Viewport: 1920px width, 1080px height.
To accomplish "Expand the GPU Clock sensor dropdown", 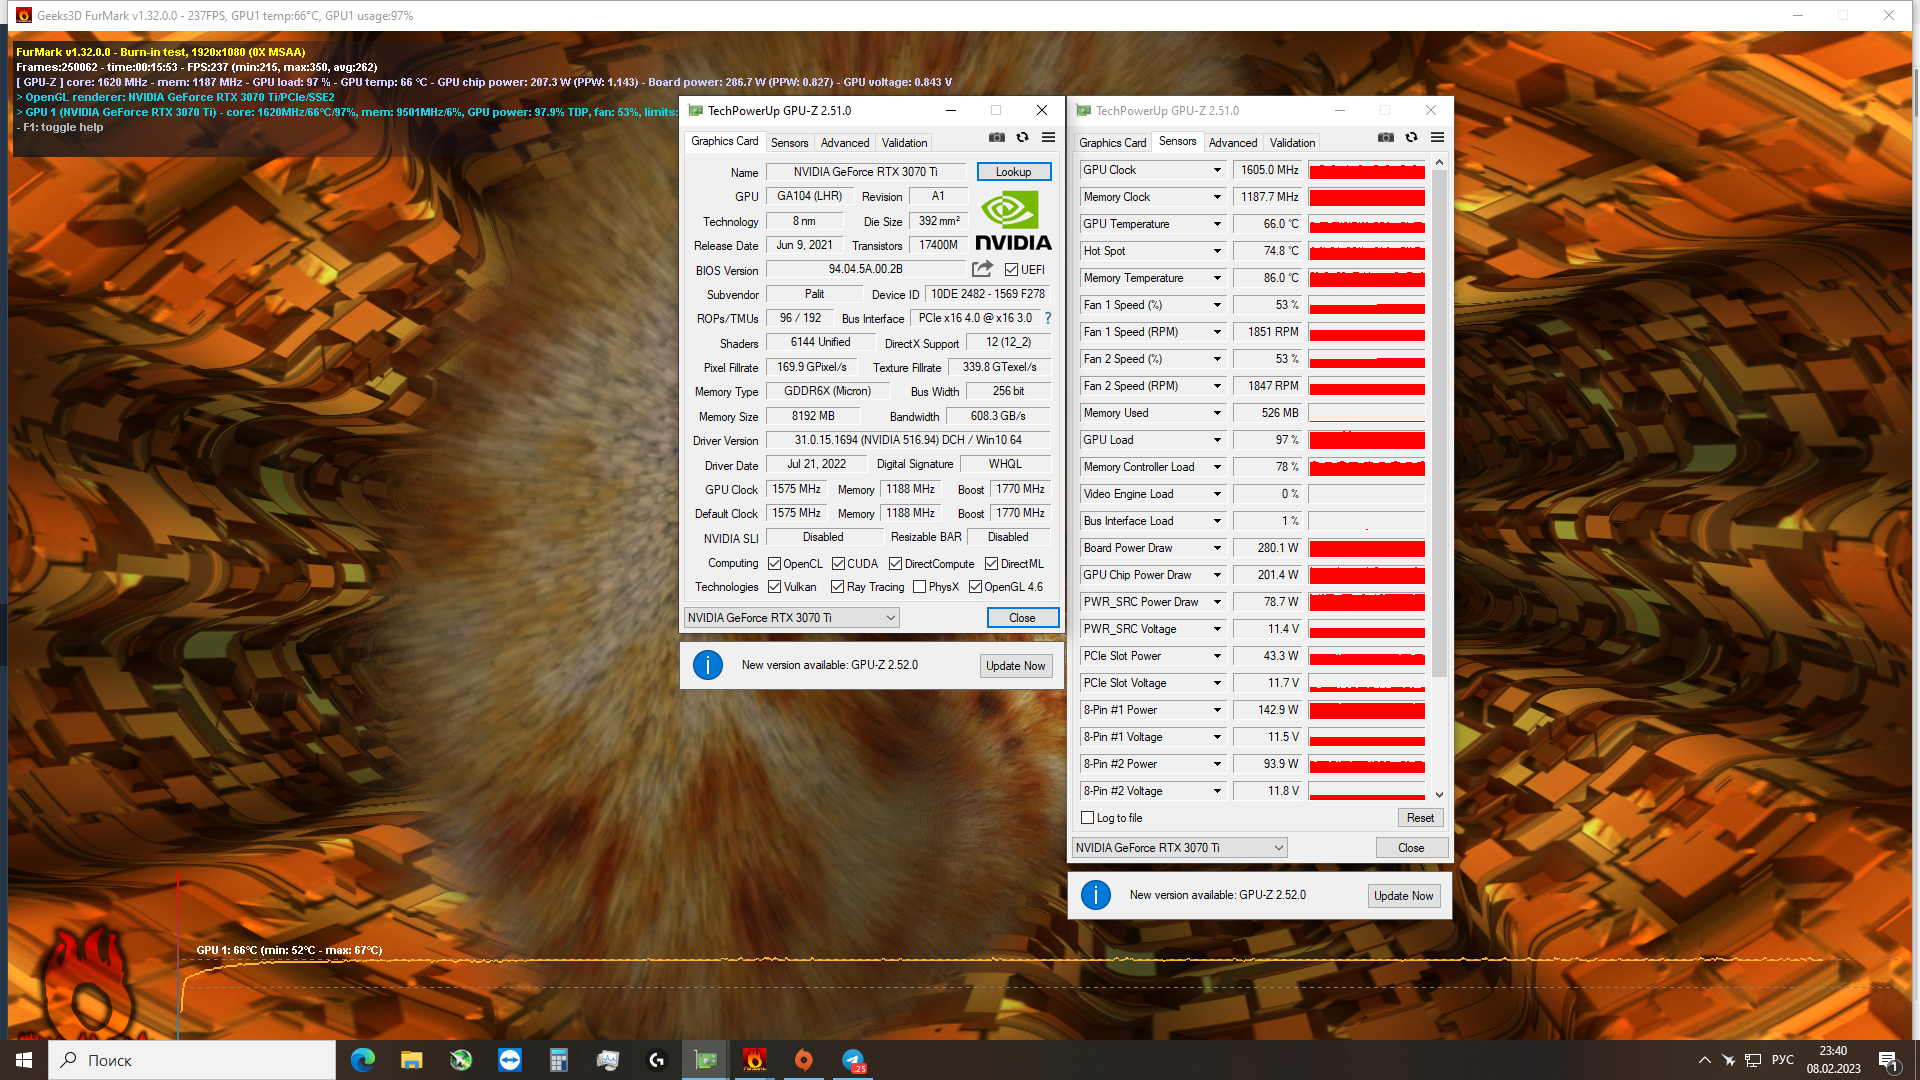I will pyautogui.click(x=1217, y=170).
